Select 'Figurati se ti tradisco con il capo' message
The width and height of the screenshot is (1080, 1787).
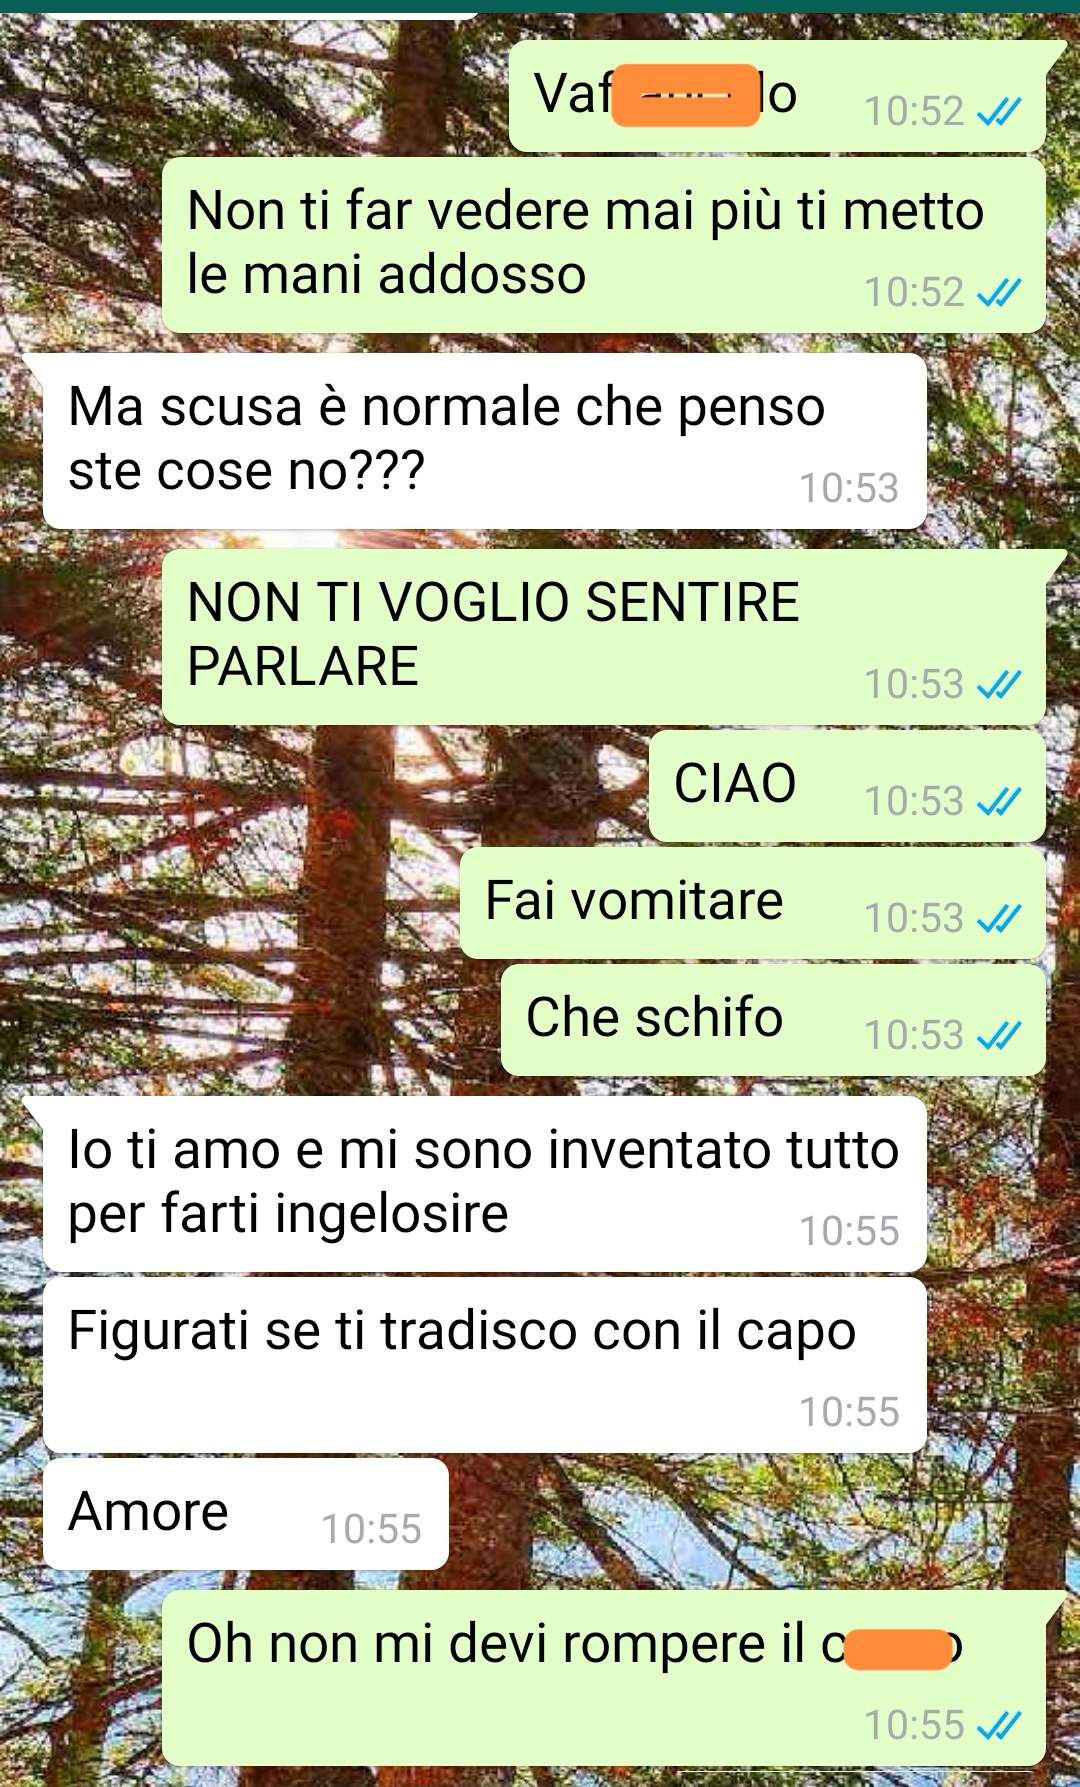[484, 1365]
